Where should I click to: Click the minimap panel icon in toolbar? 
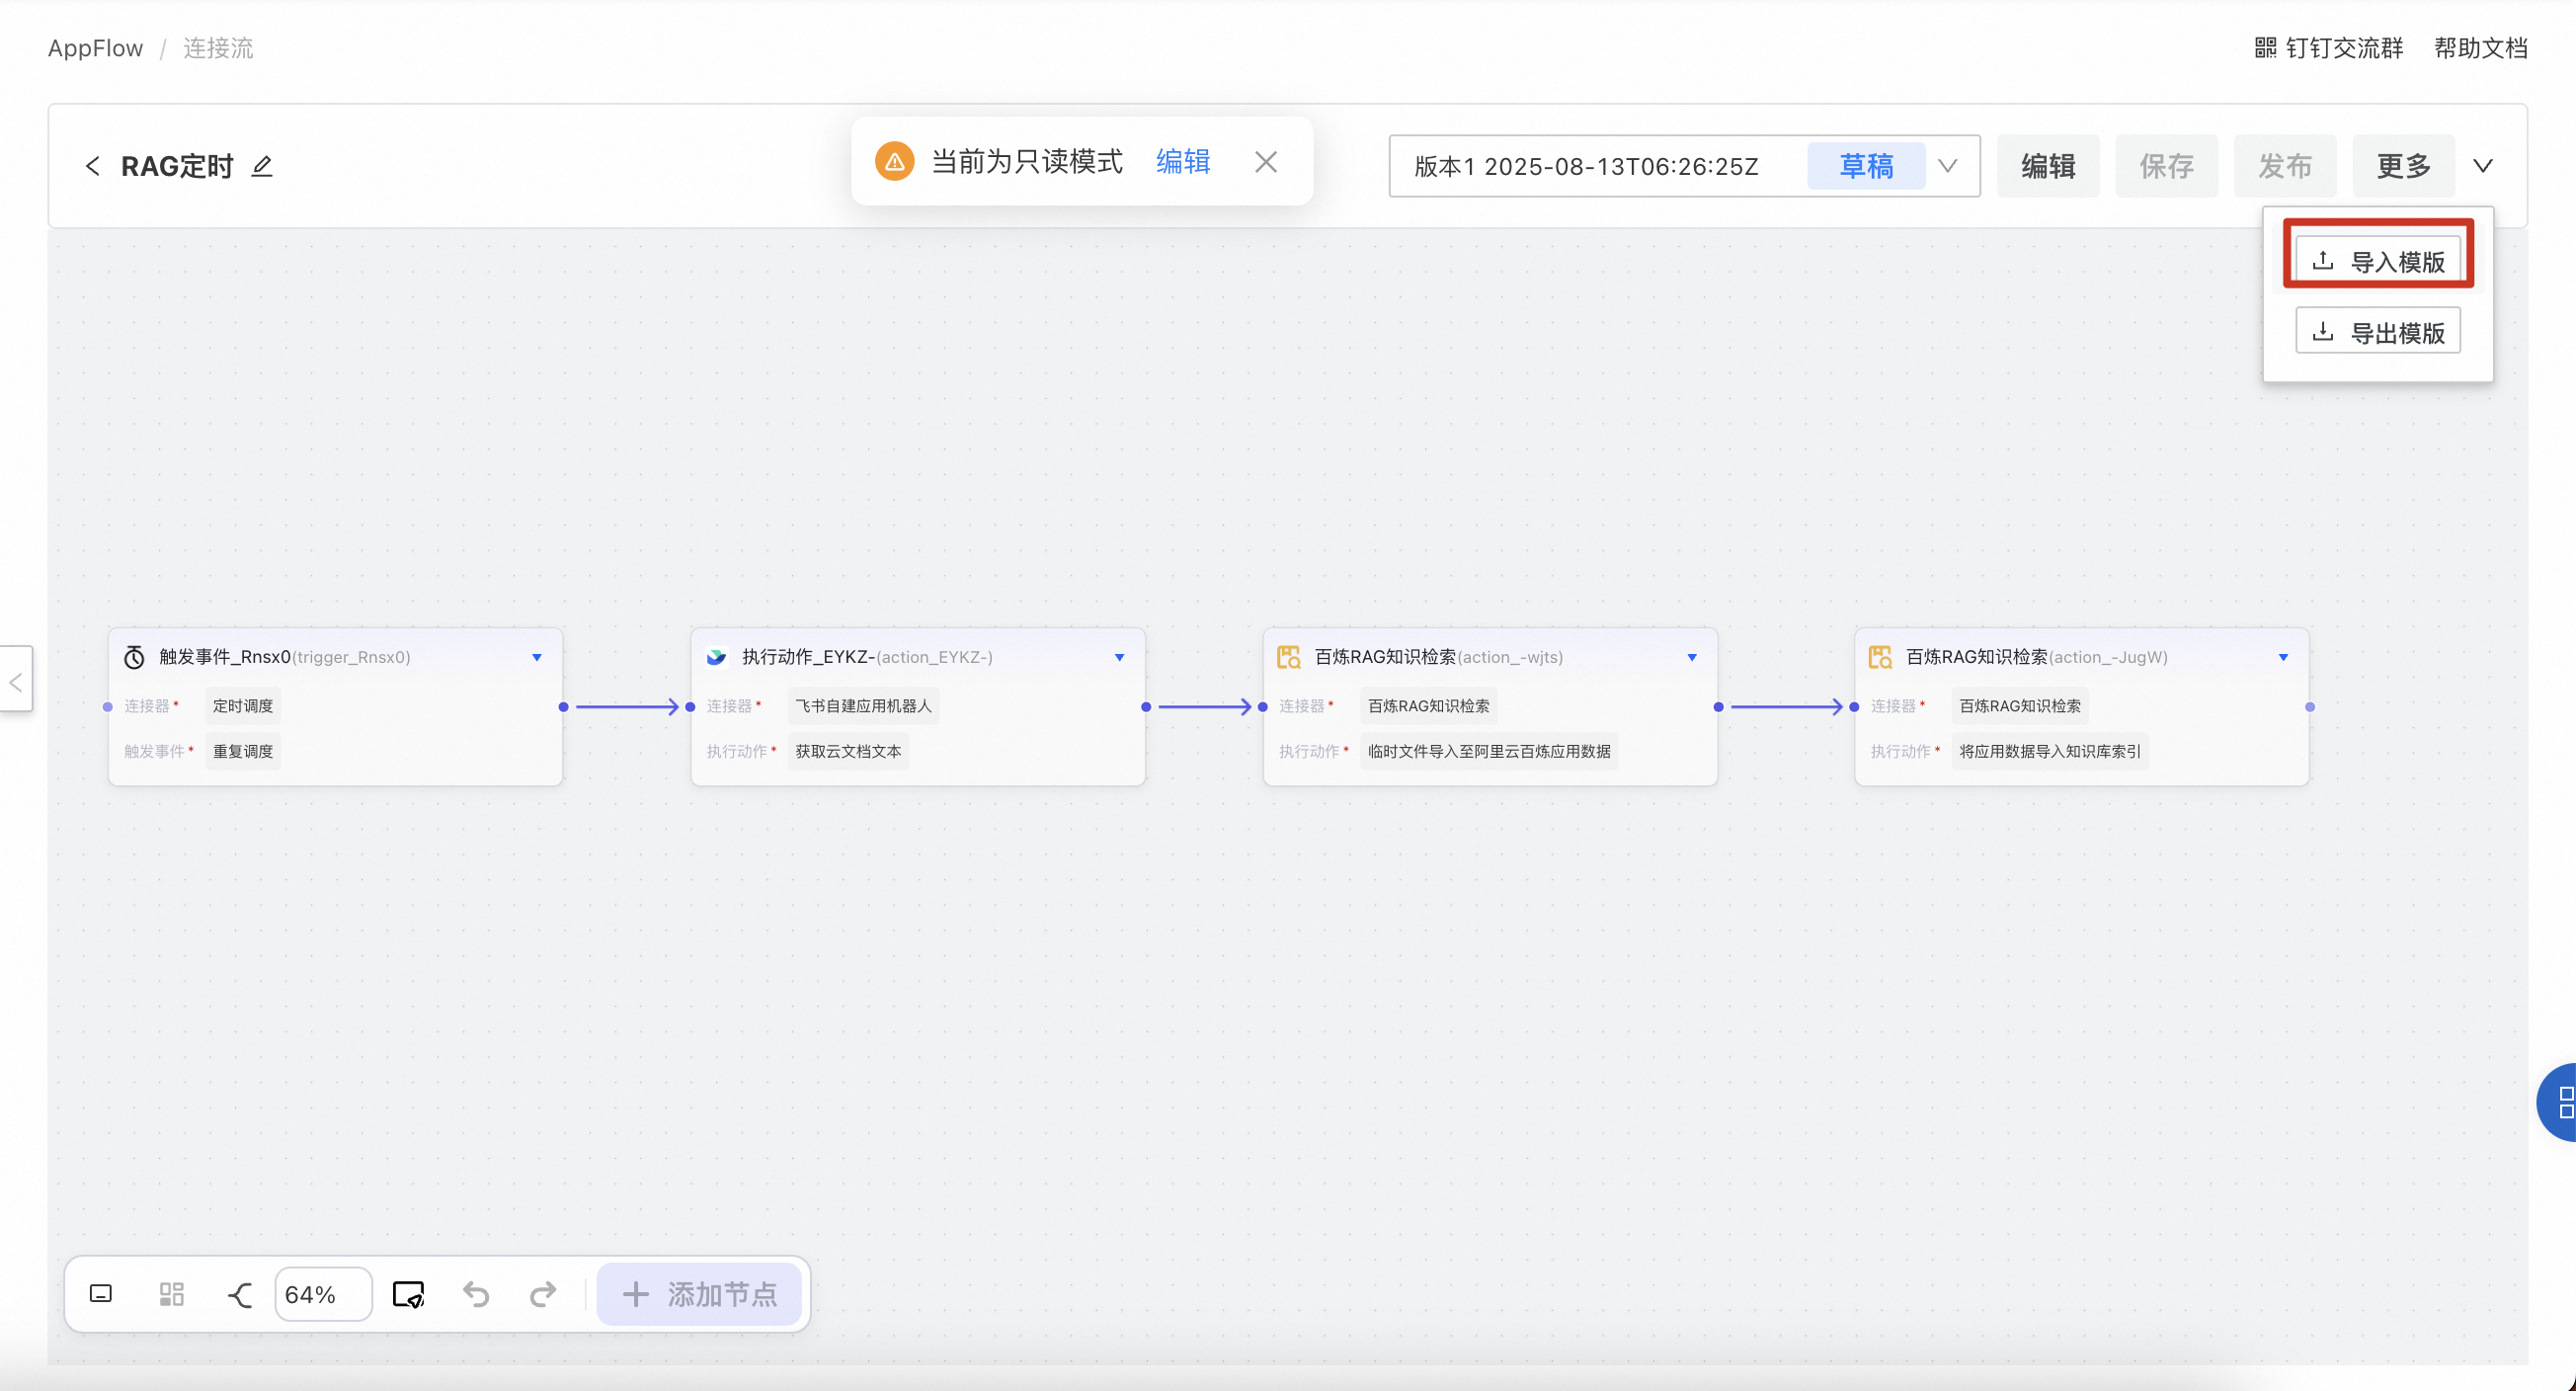point(101,1294)
